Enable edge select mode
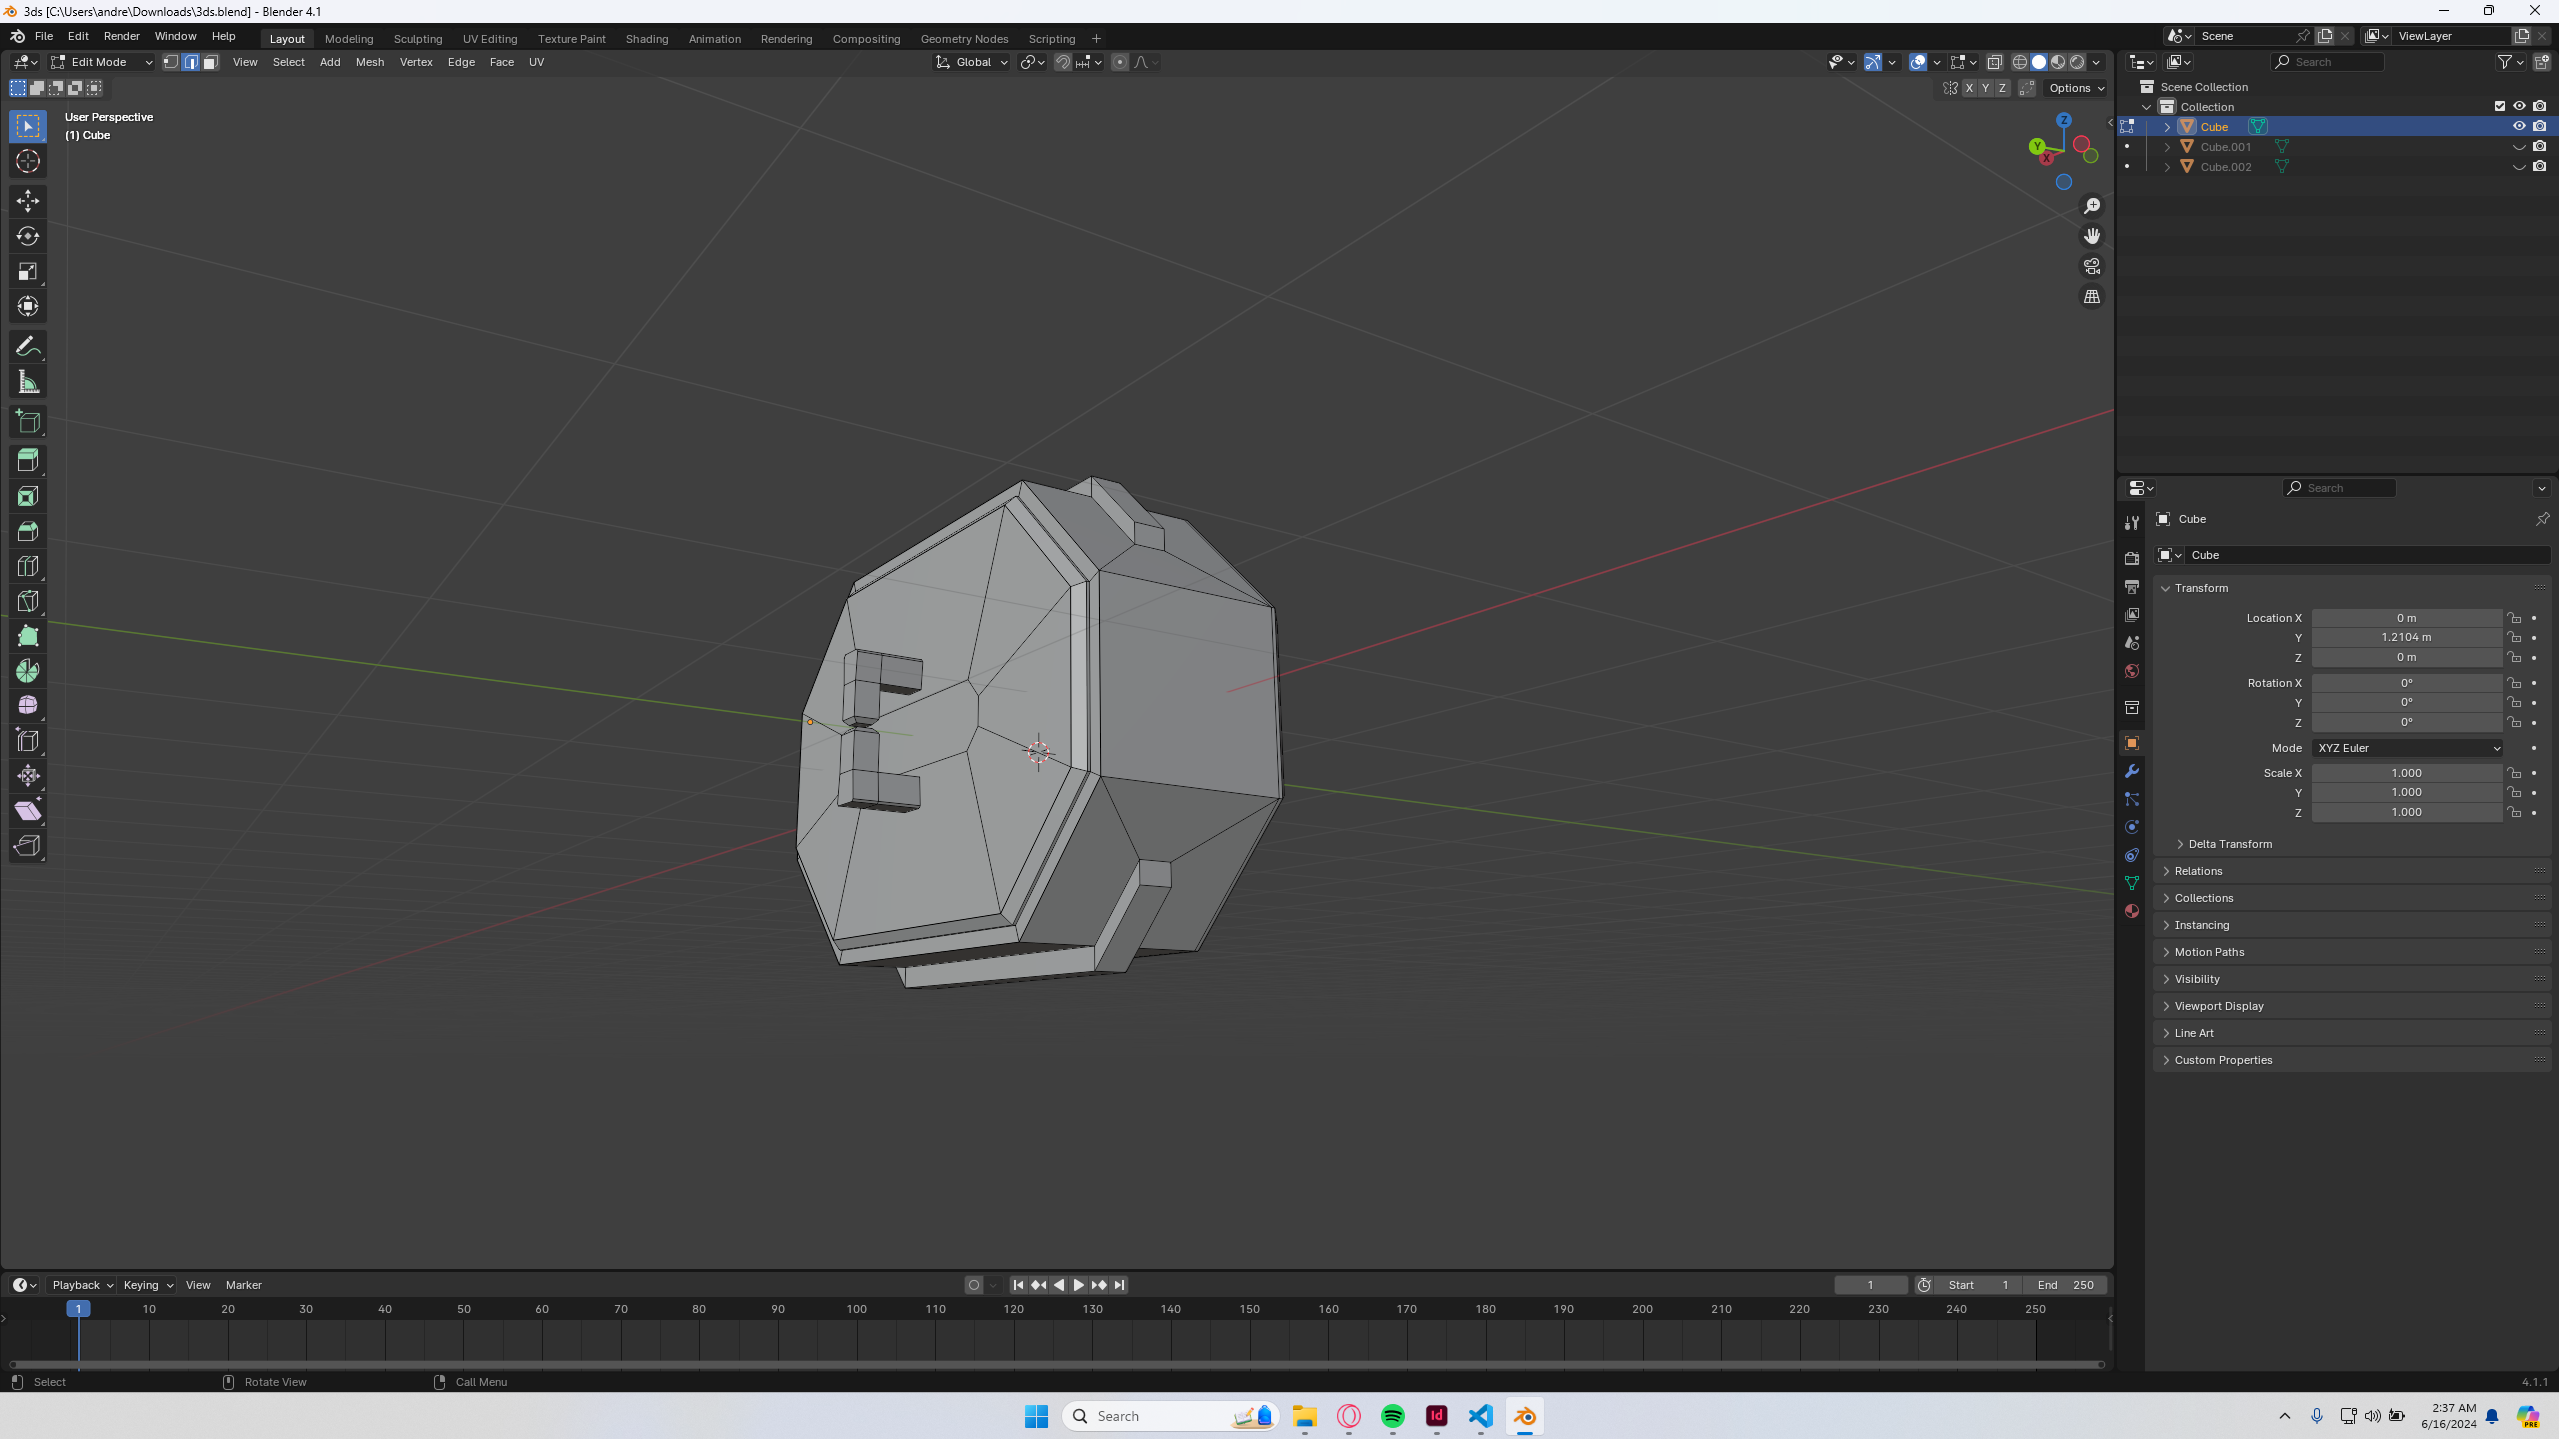 tap(191, 62)
